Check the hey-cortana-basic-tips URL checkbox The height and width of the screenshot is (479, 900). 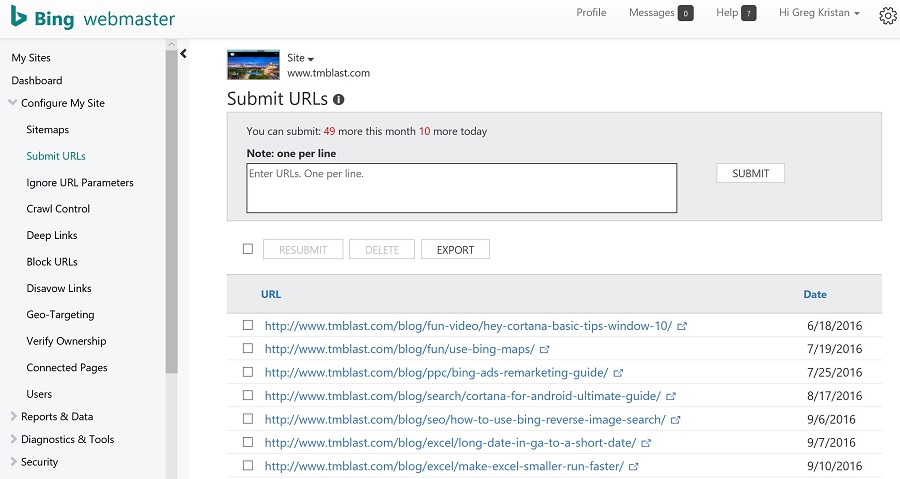248,325
